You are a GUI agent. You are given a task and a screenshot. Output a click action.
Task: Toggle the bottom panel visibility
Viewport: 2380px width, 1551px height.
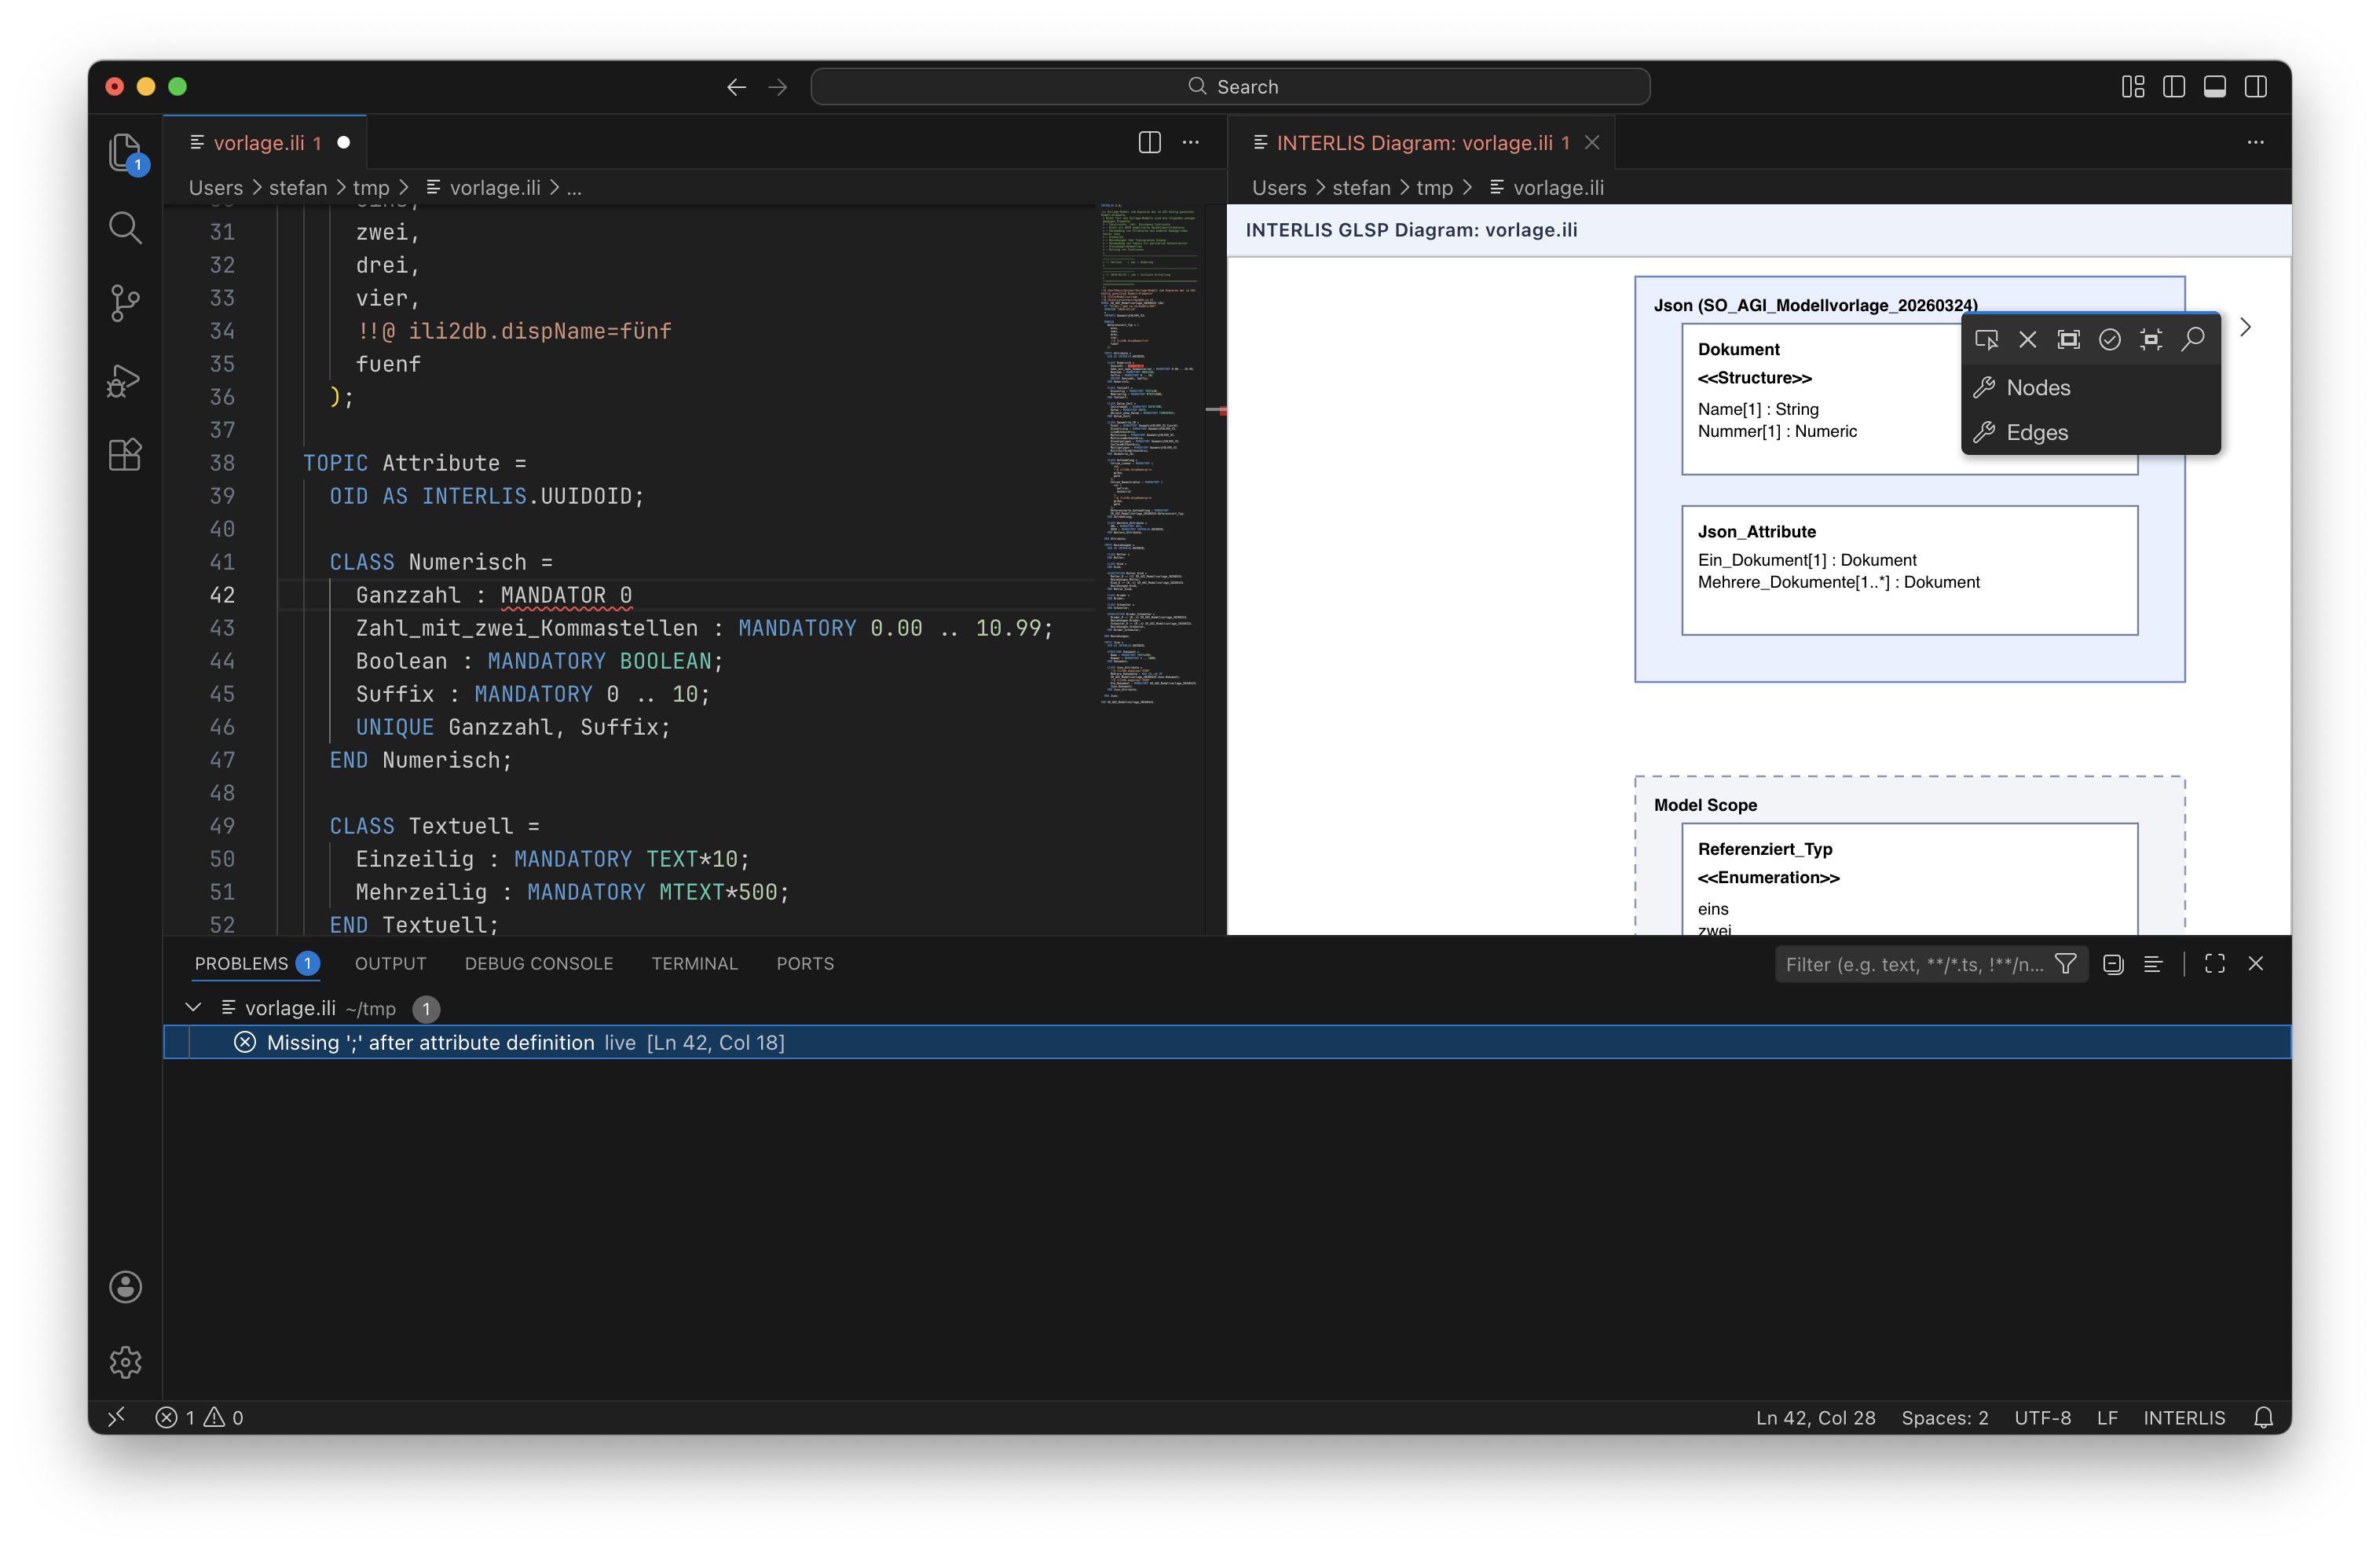point(2214,87)
